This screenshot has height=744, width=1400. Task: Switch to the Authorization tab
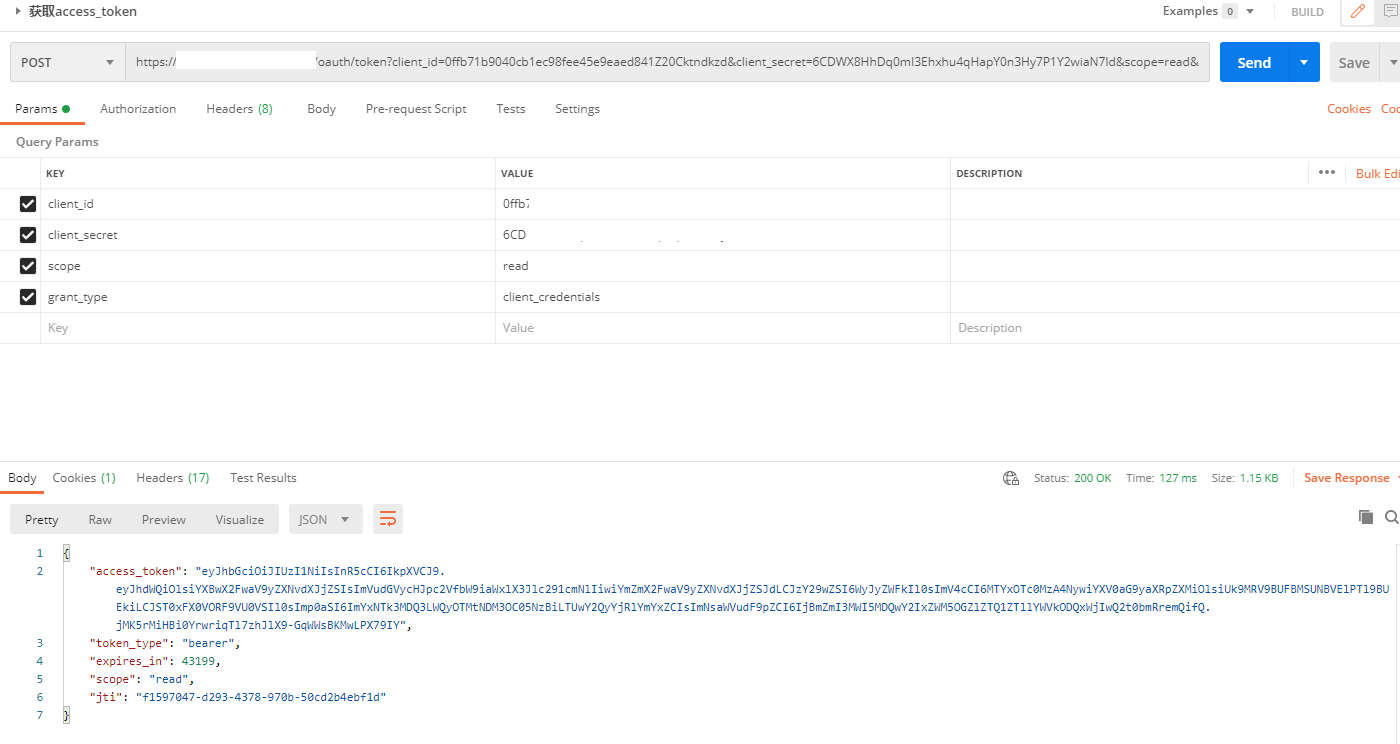(138, 109)
